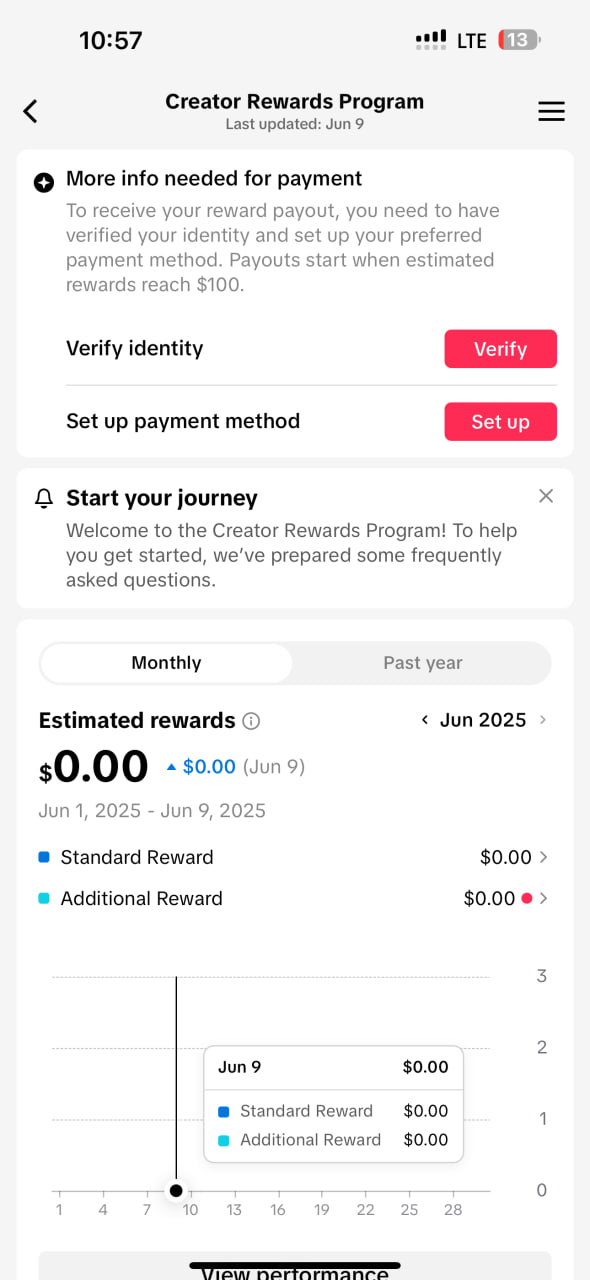Screen dimensions: 590x1280
Task: Tap the Verify button
Action: [x=500, y=349]
